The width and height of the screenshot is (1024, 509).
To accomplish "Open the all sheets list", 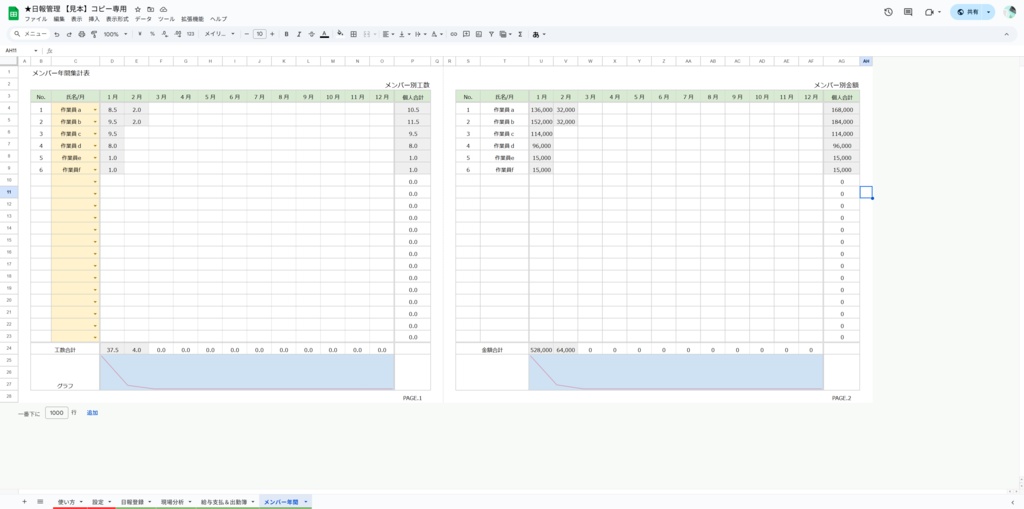I will 40,501.
